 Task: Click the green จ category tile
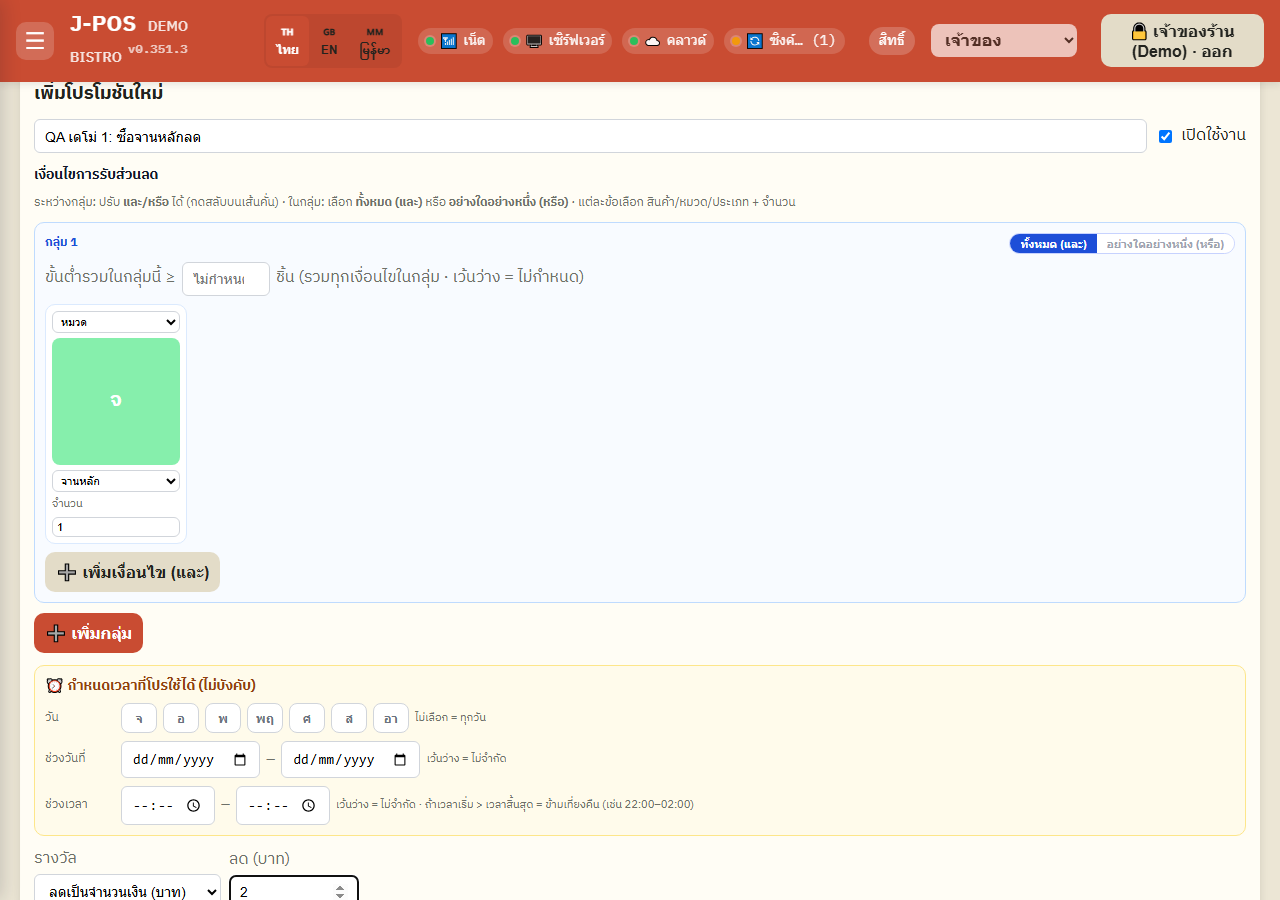point(116,401)
